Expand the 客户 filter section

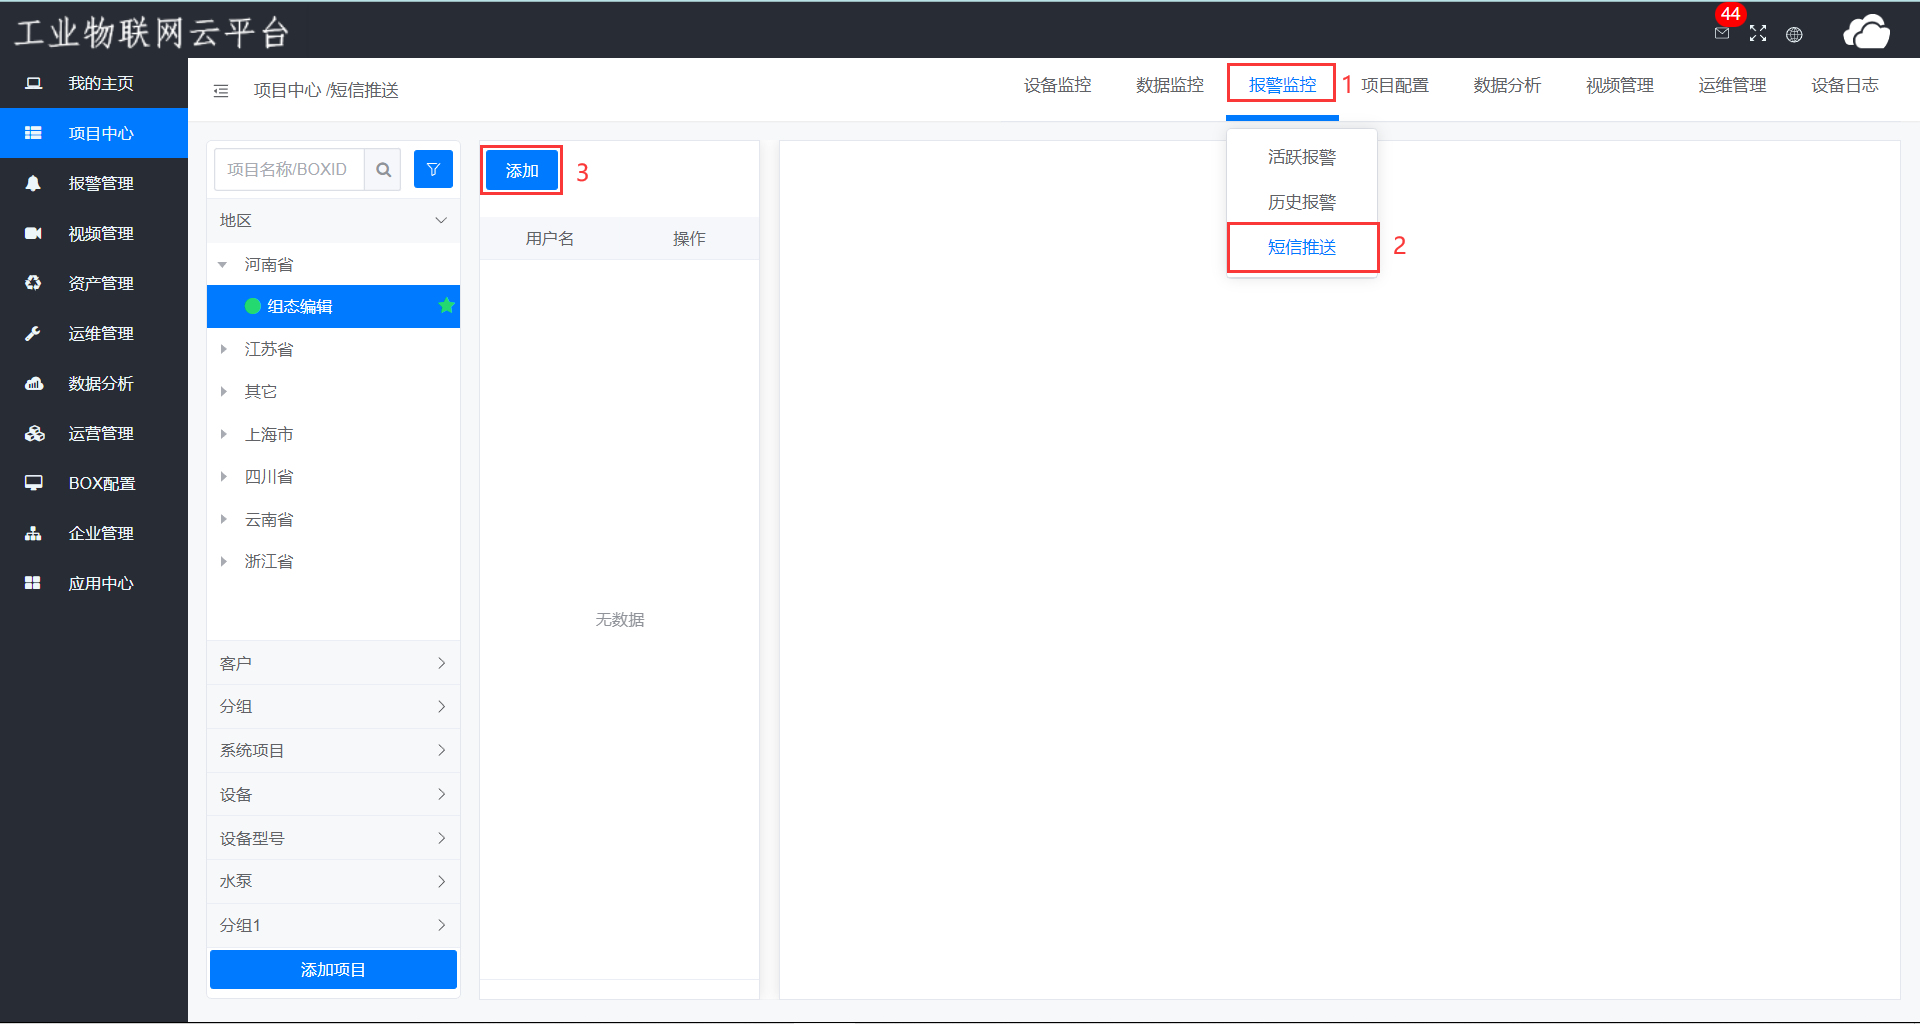[333, 663]
